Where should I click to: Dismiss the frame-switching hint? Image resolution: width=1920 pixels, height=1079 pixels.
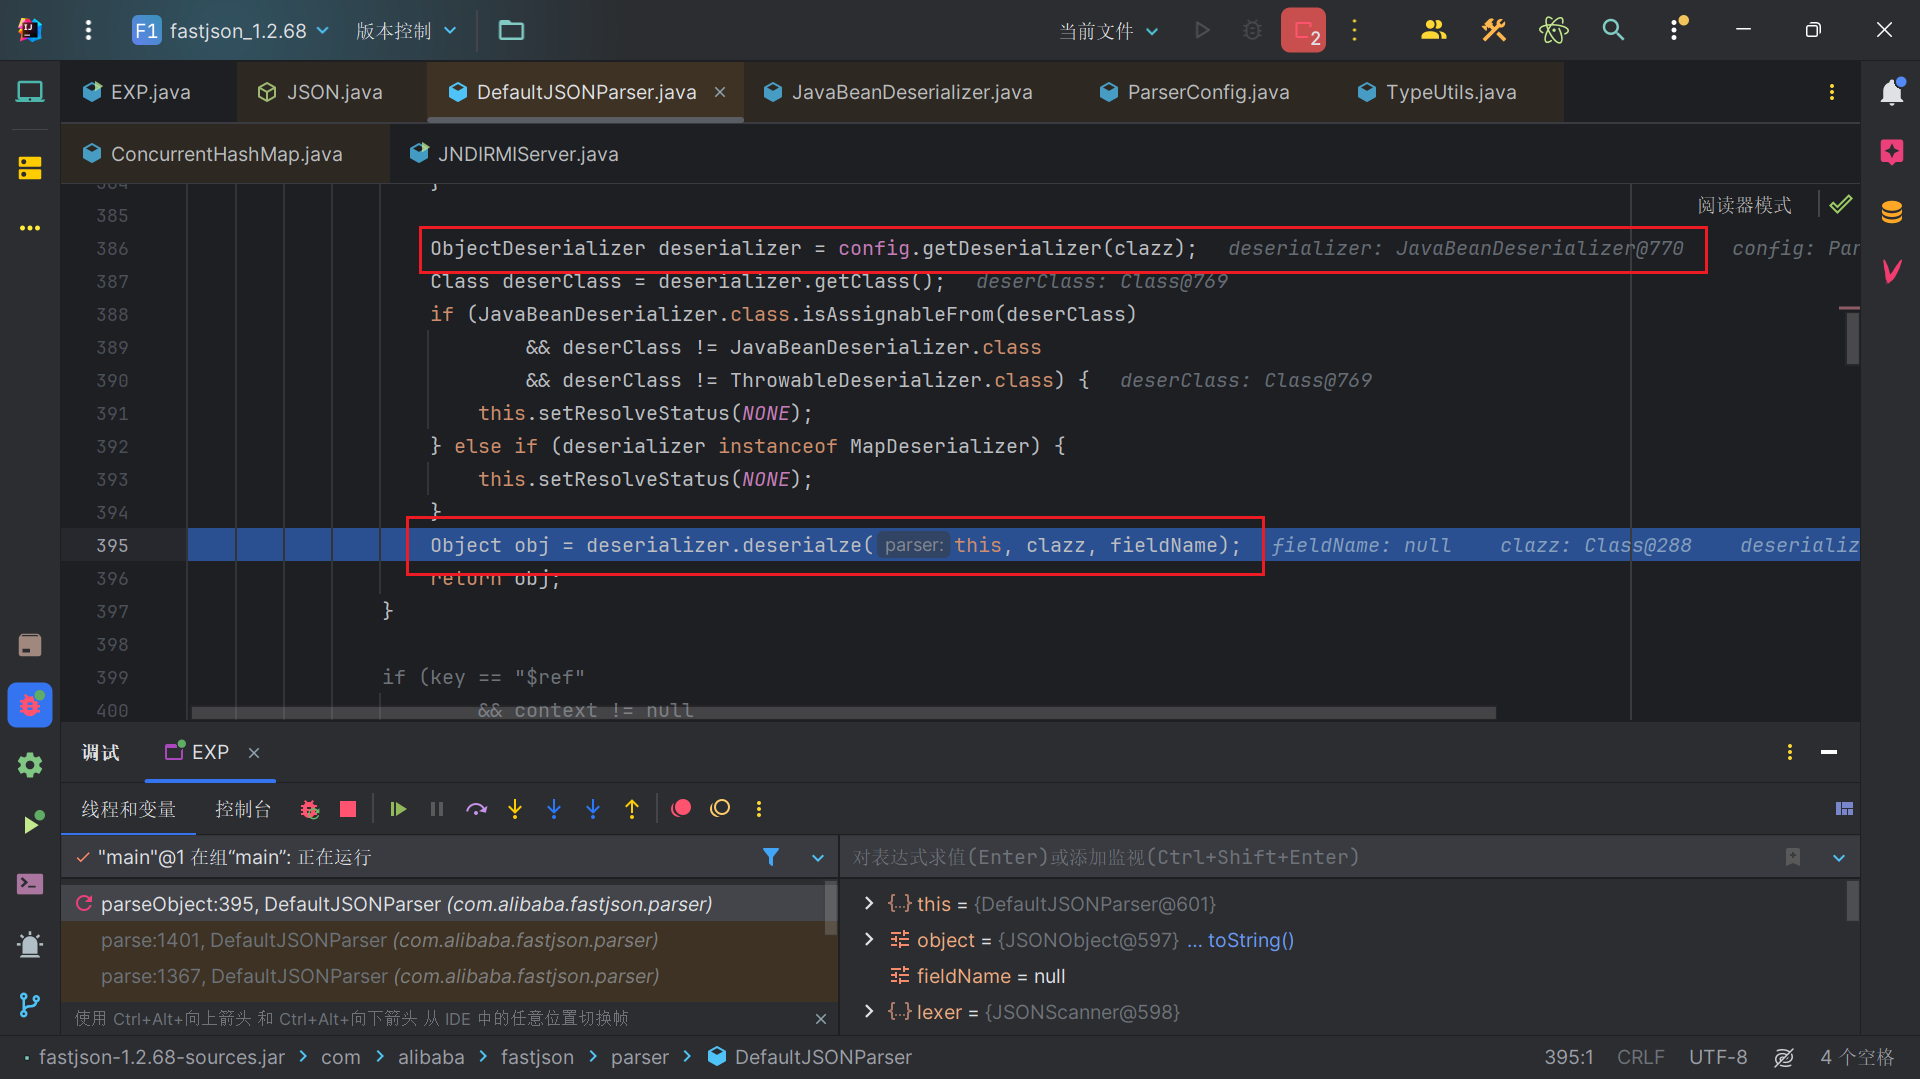[821, 1019]
